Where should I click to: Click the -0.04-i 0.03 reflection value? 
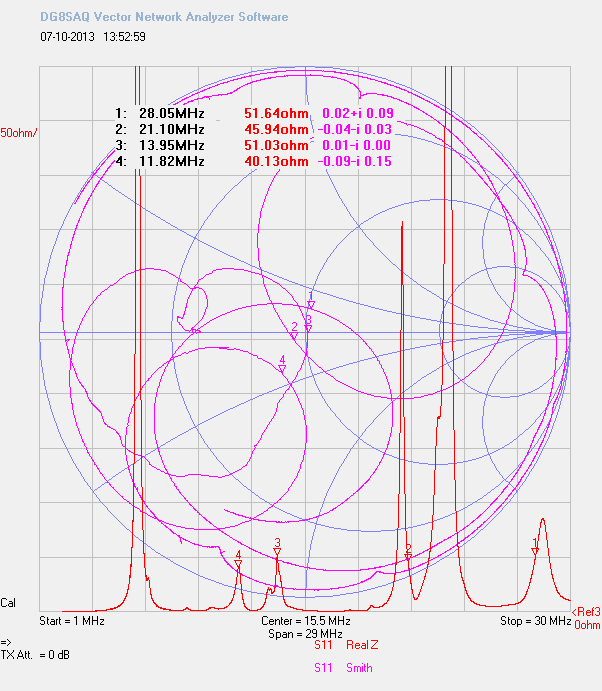click(355, 129)
